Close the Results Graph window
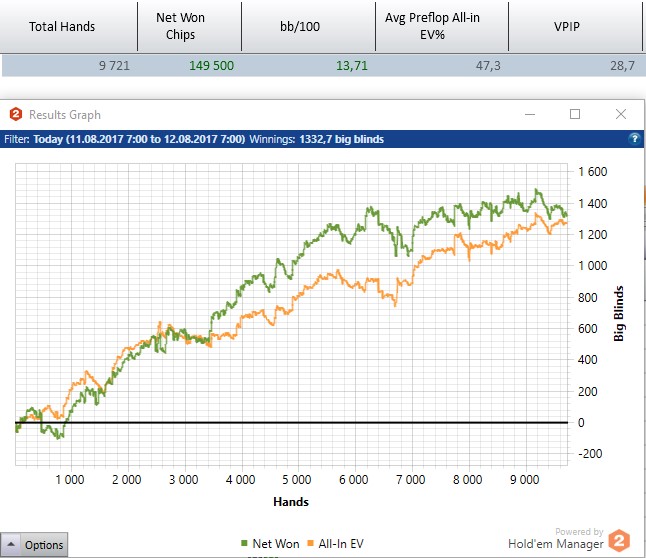This screenshot has width=646, height=558. pyautogui.click(x=621, y=114)
